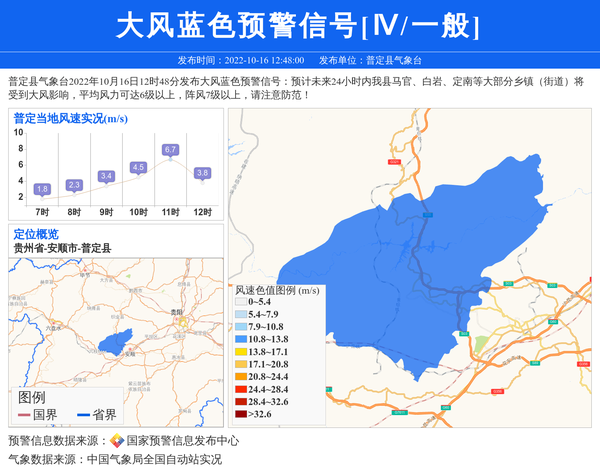Click the >32.6 dark red legend swatch
The height and width of the screenshot is (471, 600).
pyautogui.click(x=240, y=414)
